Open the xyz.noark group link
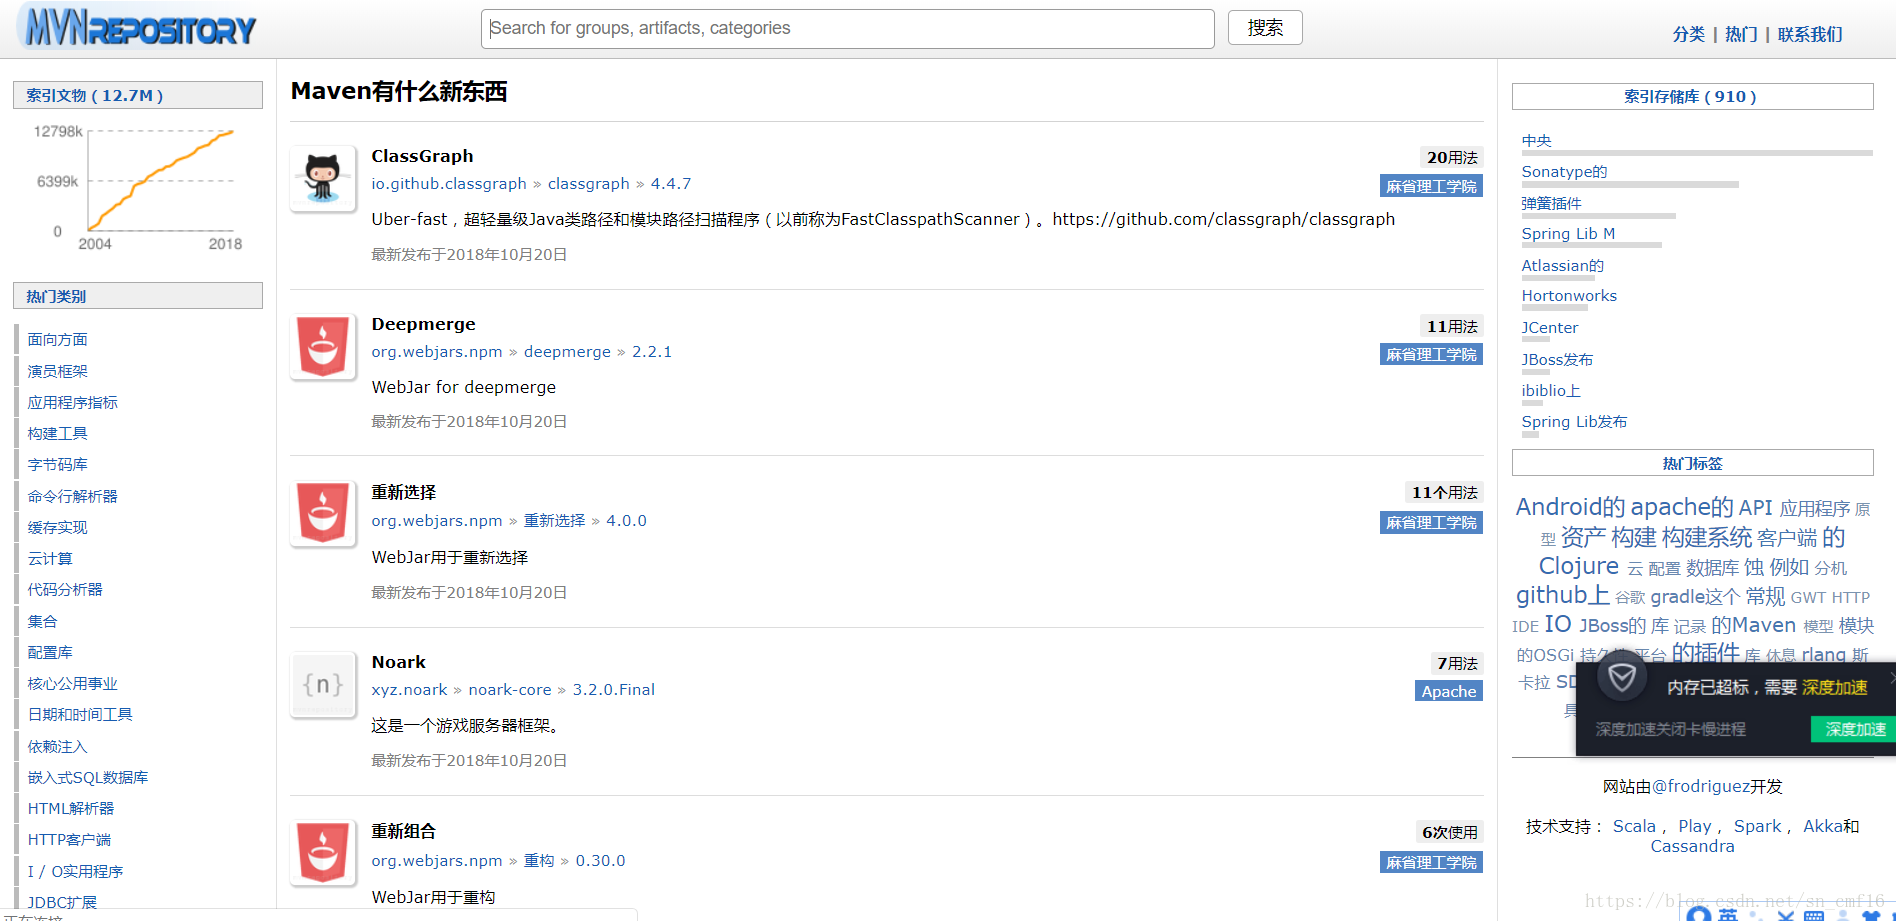This screenshot has width=1896, height=921. pos(409,690)
